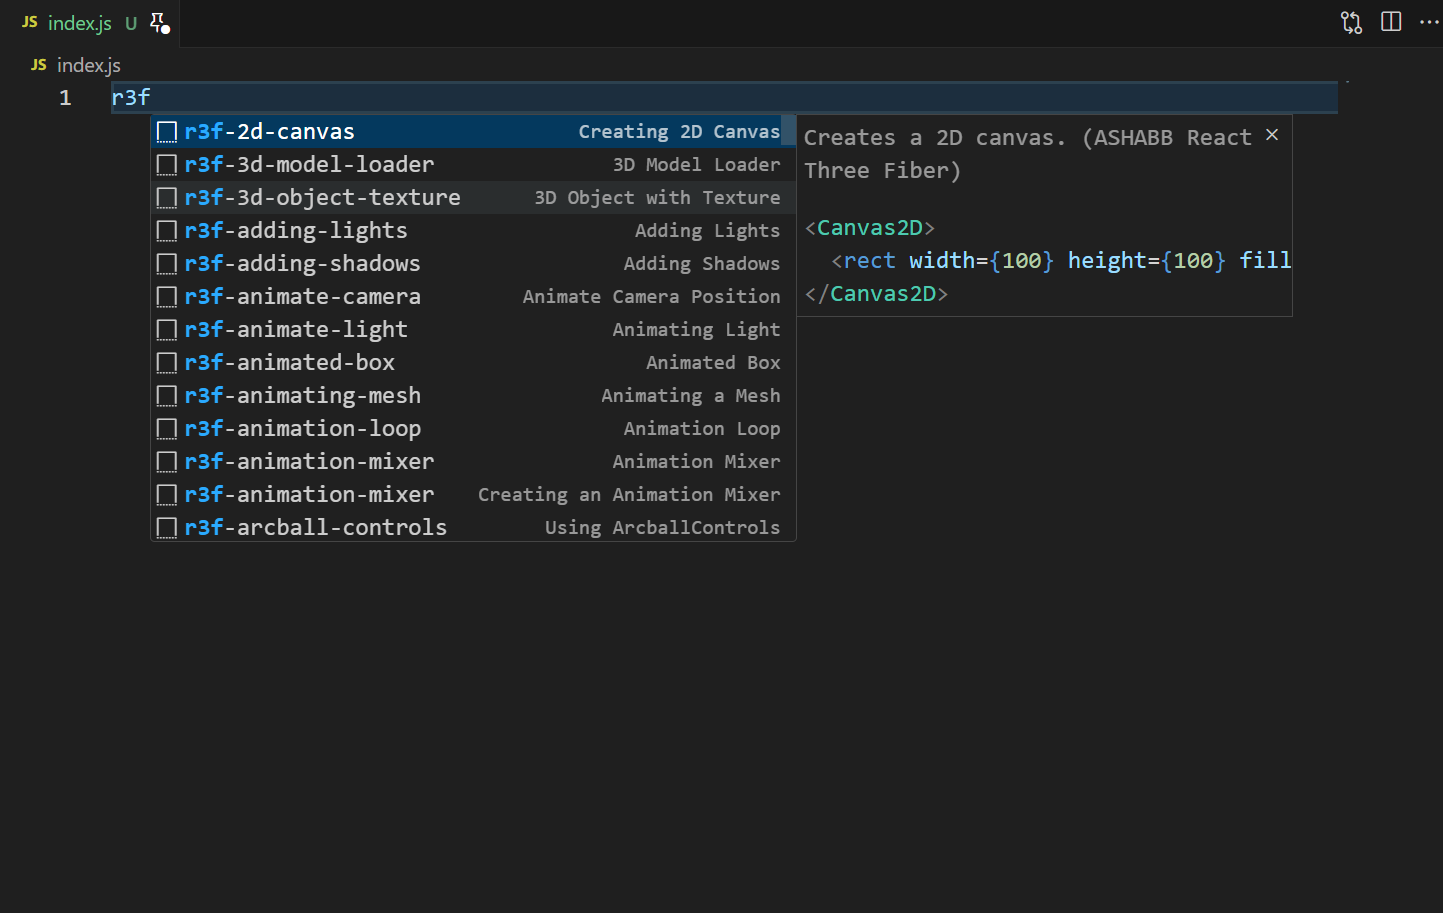The height and width of the screenshot is (913, 1443).
Task: Select r3f-animation-mixer labeled Creating an Animation Mixer
Action: (x=473, y=495)
